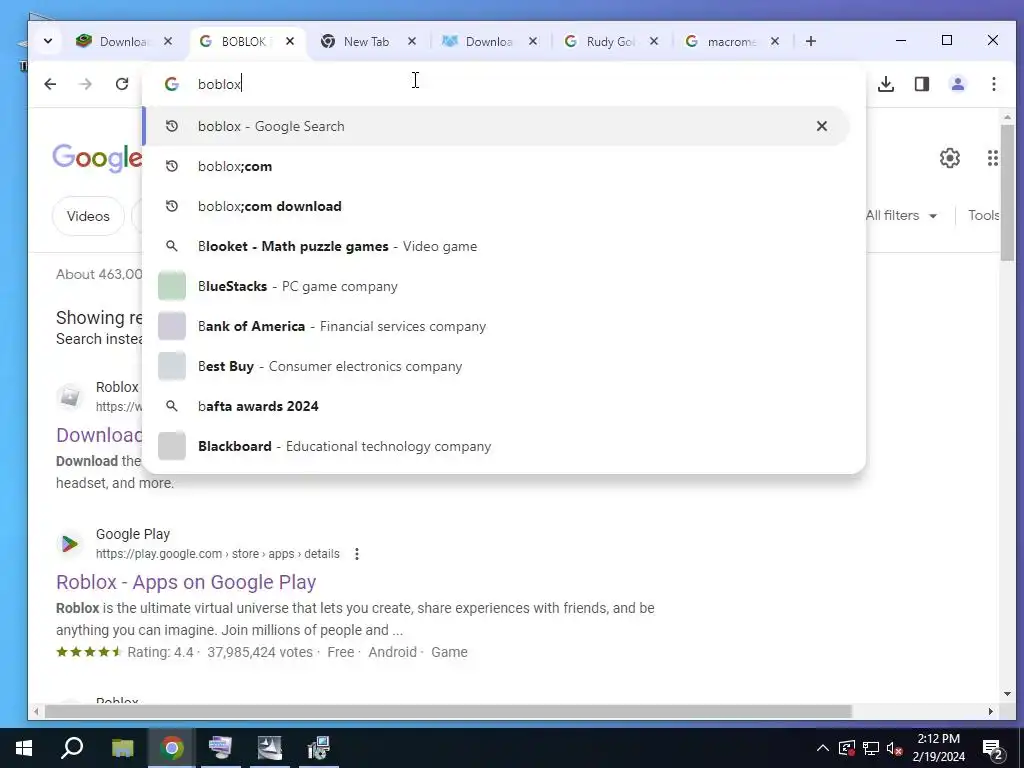Choose the BlueStacks suggestion
The image size is (1024, 768).
tap(496, 286)
